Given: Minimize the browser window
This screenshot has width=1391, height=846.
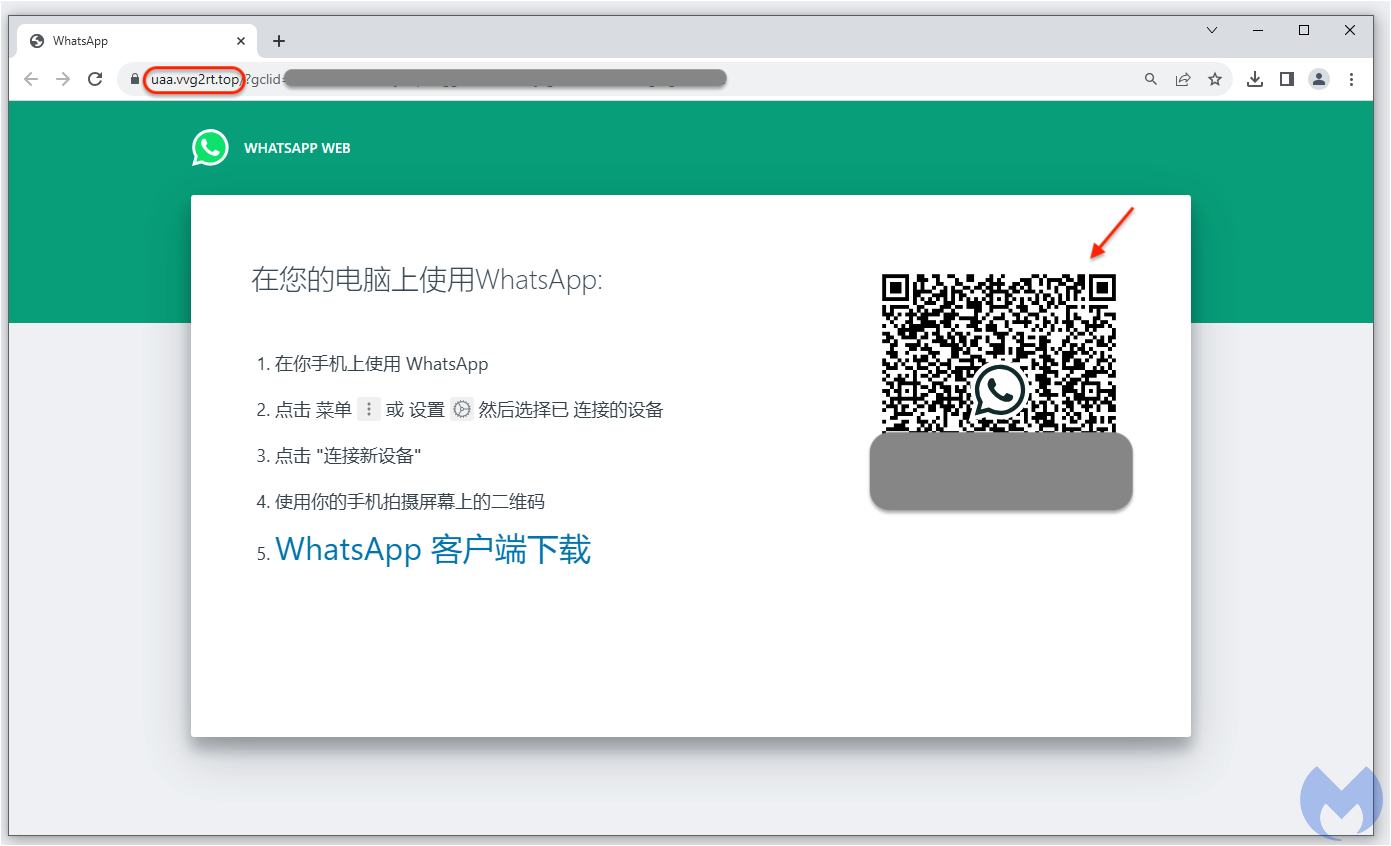Looking at the screenshot, I should pos(1258,30).
